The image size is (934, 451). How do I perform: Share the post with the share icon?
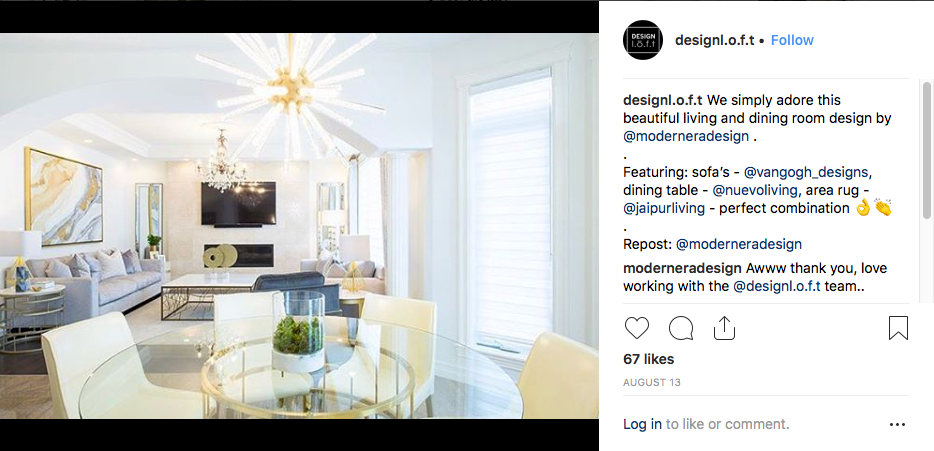click(x=724, y=328)
